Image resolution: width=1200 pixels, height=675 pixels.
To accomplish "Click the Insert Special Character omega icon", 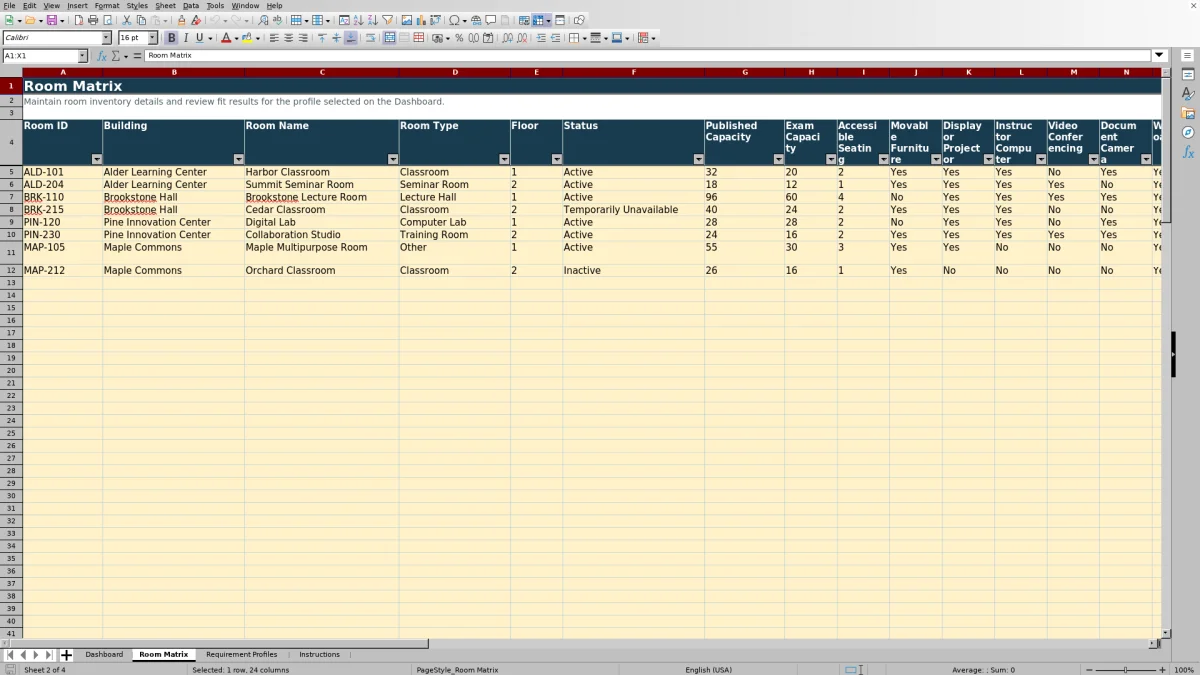I will (453, 20).
